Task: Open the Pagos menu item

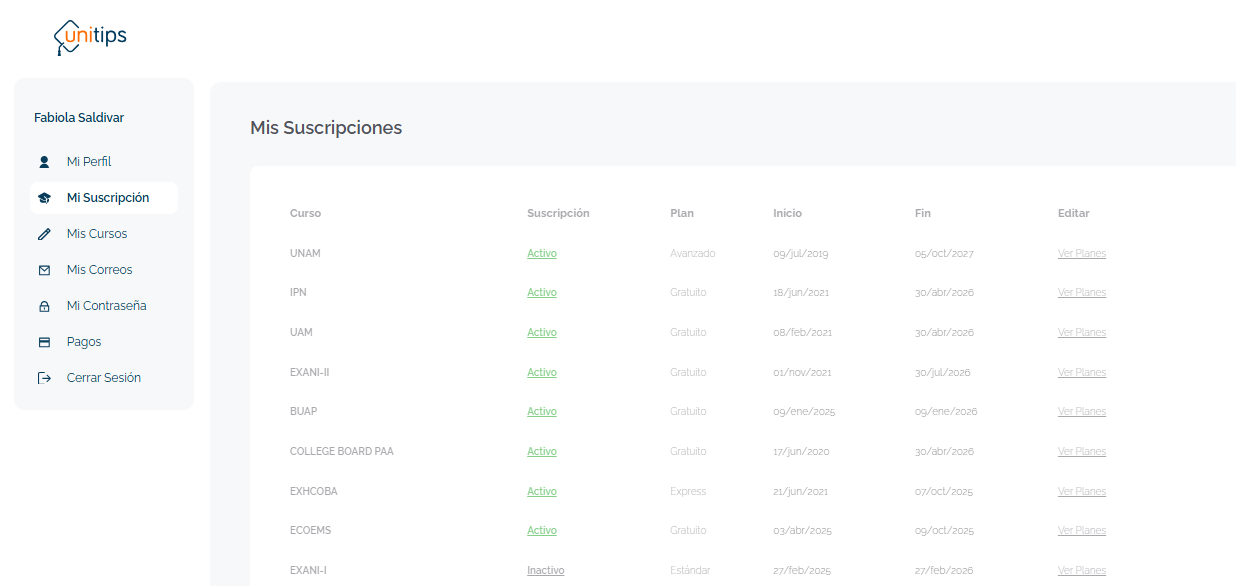Action: pos(84,342)
